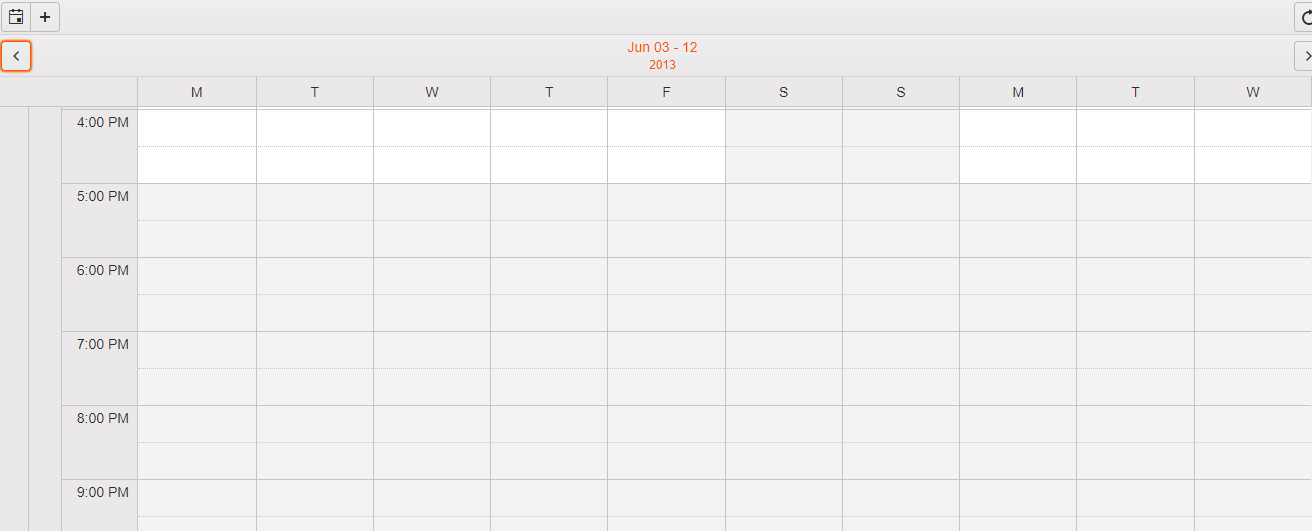Click the 9:00 PM time label
The height and width of the screenshot is (531, 1312).
pyautogui.click(x=103, y=492)
